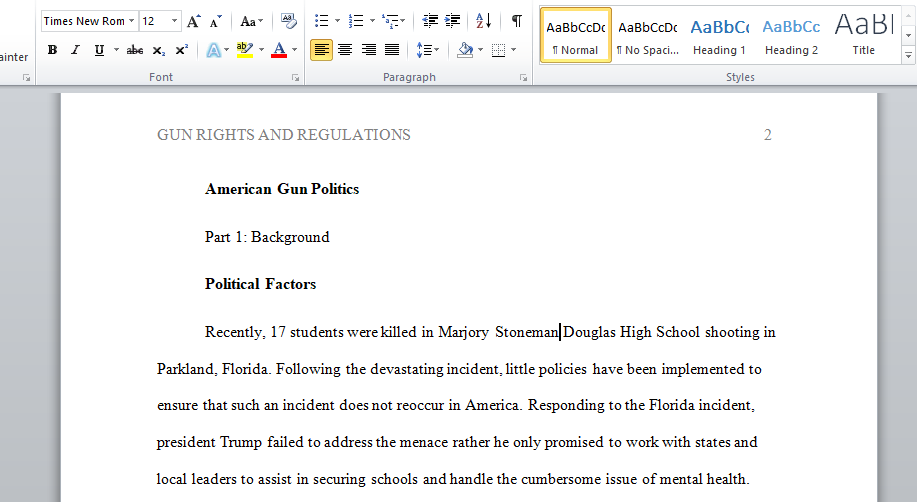The width and height of the screenshot is (917, 502).
Task: Expand the full Styles gallery
Action: click(x=908, y=56)
